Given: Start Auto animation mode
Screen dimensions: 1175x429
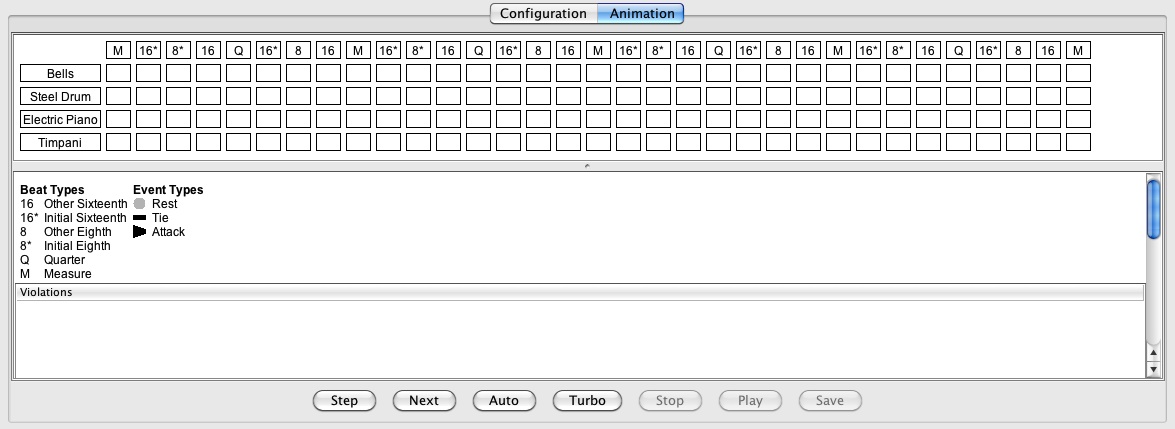Looking at the screenshot, I should point(504,400).
